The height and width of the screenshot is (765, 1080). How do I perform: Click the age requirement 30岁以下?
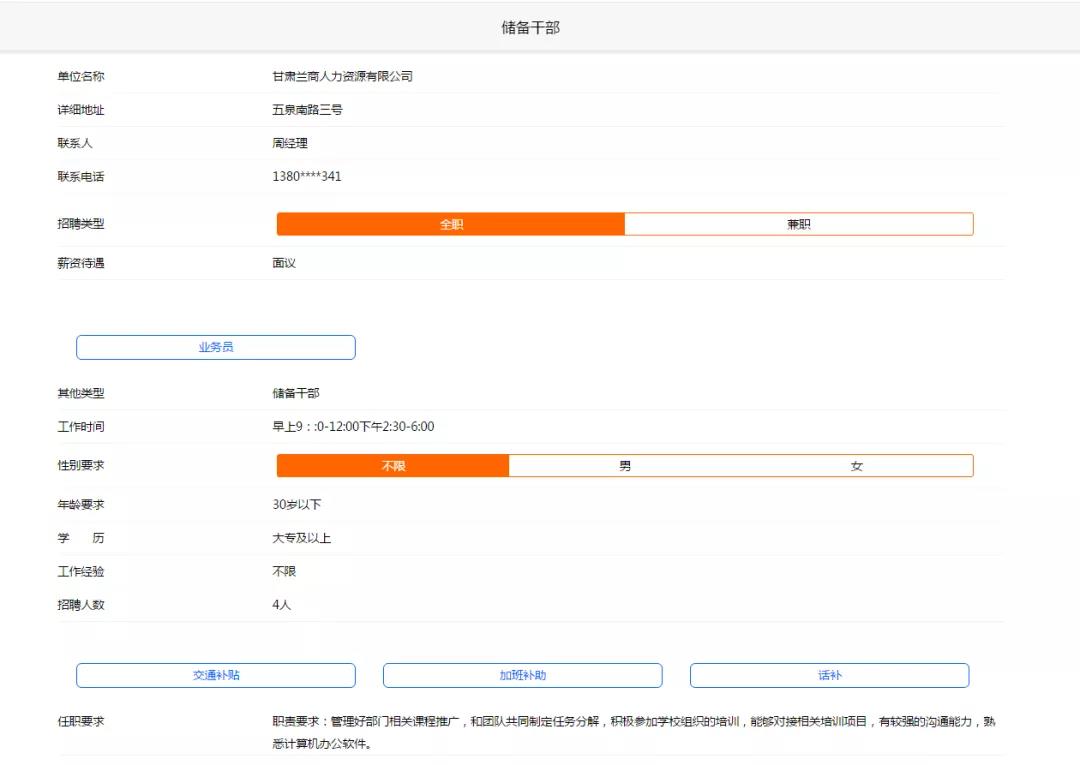point(297,504)
